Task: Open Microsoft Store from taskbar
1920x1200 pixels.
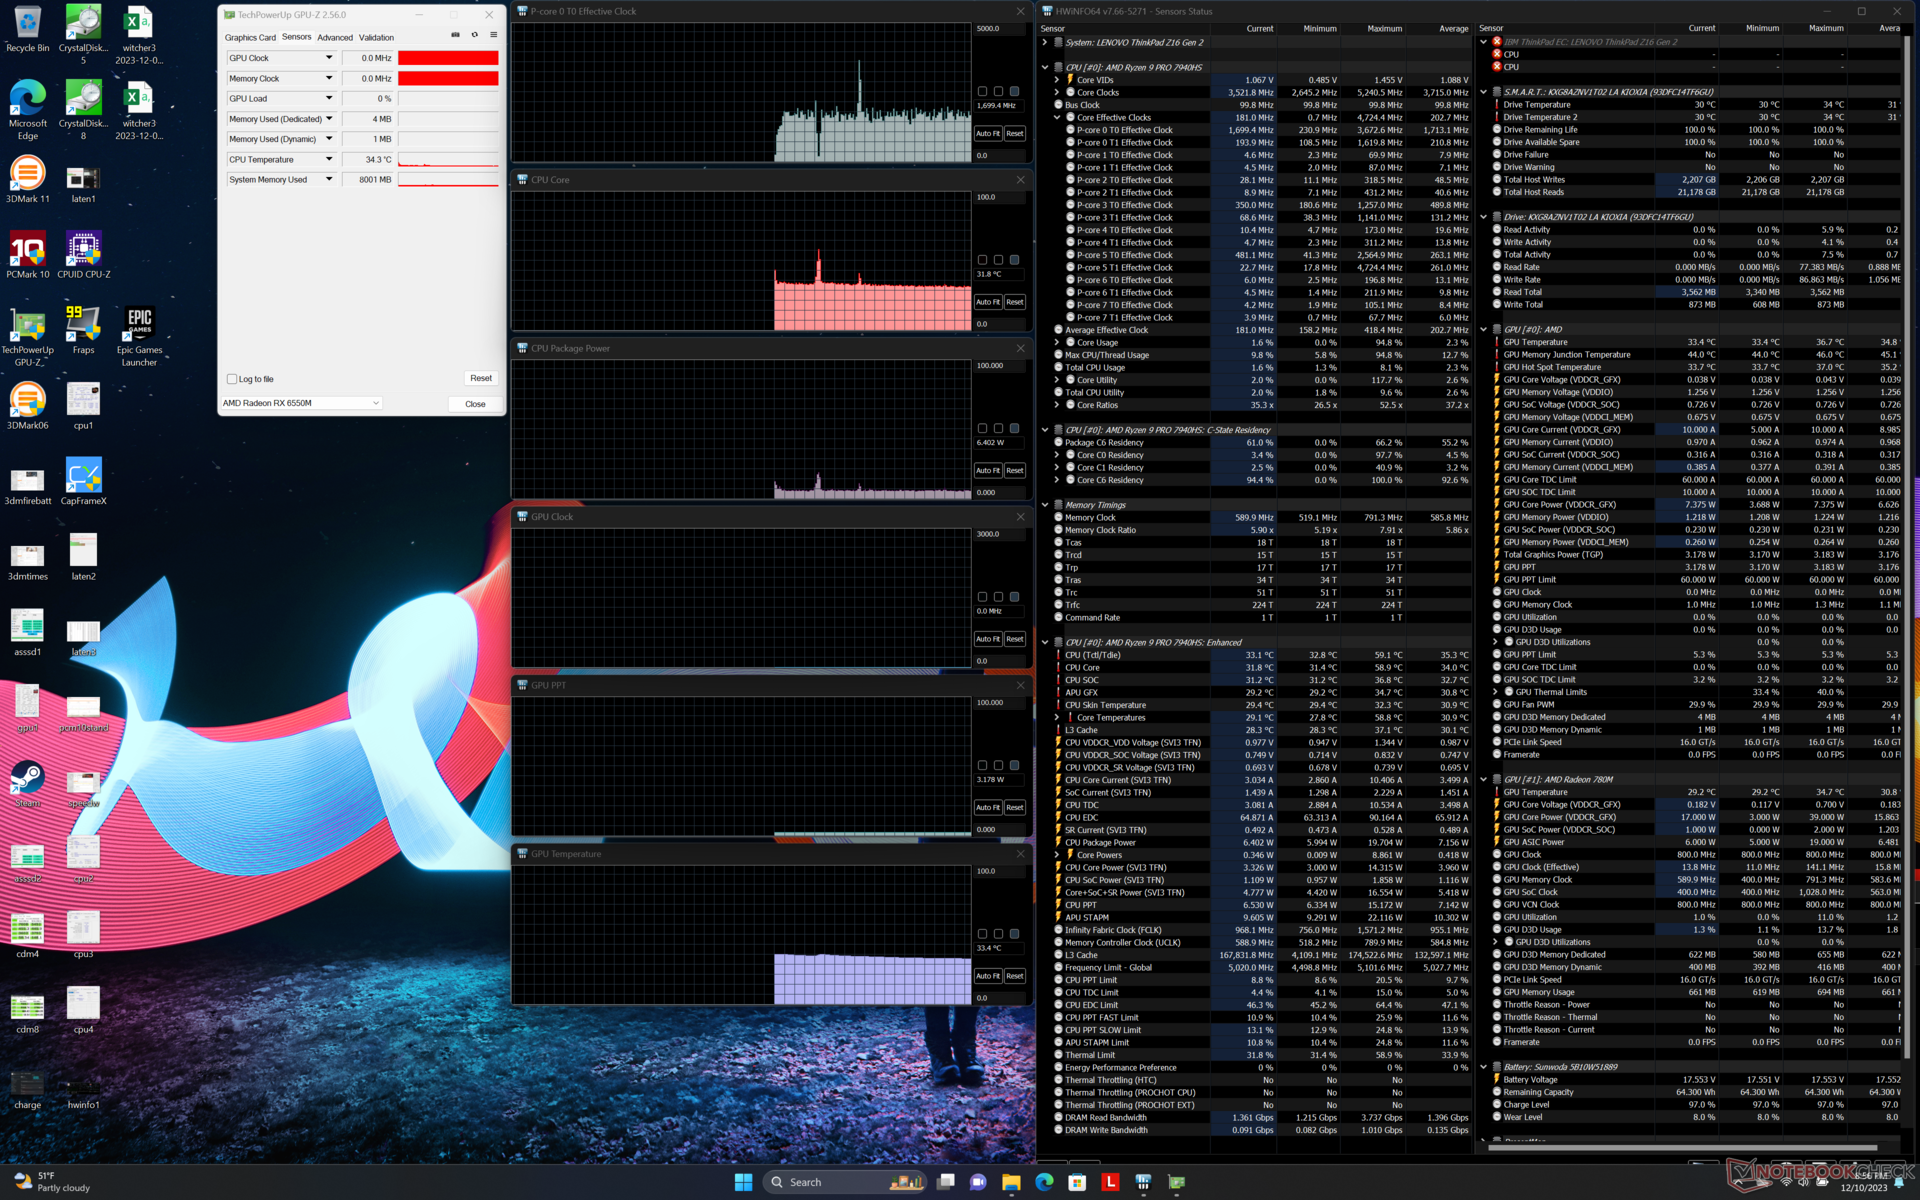Action: coord(1077,1182)
